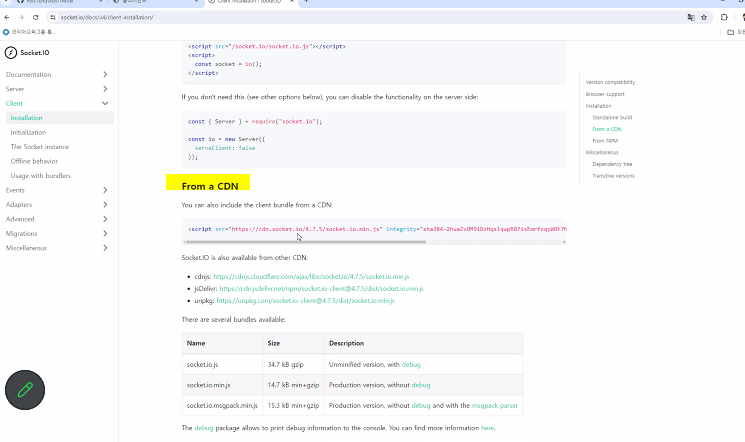Open the msgpack parser link
Image resolution: width=745 pixels, height=442 pixels.
495,405
